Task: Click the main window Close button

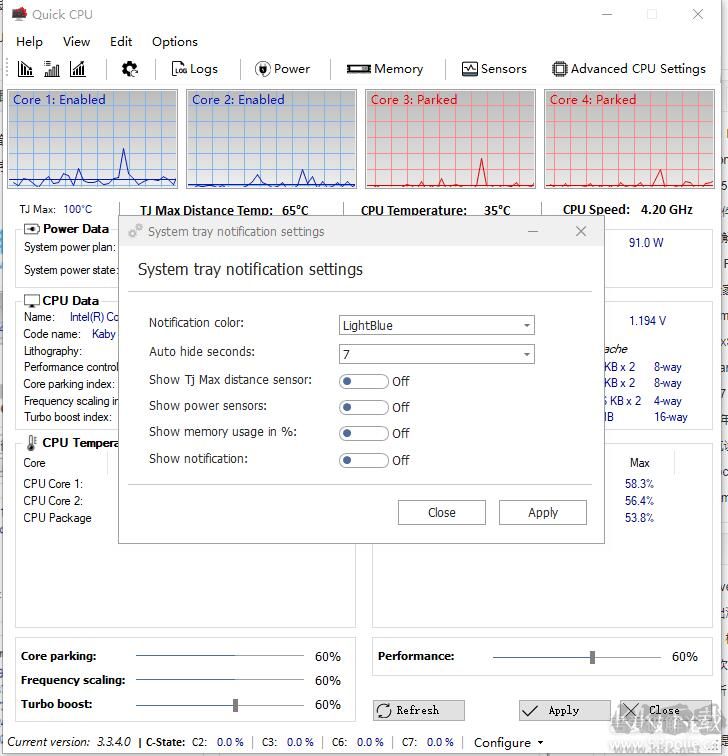Action: coord(666,710)
